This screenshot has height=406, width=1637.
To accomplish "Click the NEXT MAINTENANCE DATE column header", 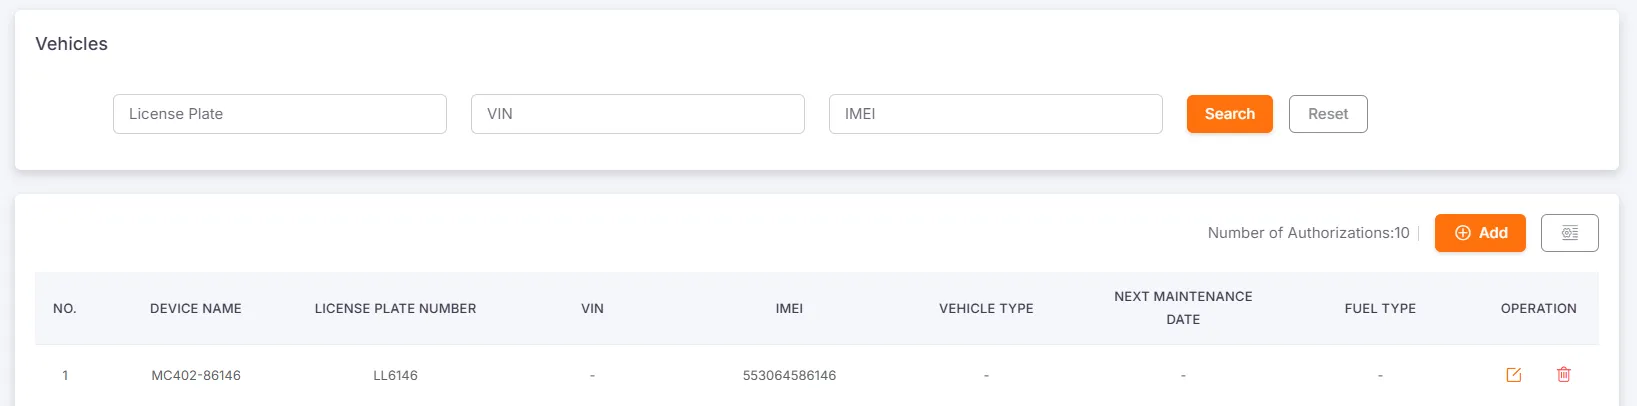I will point(1183,308).
